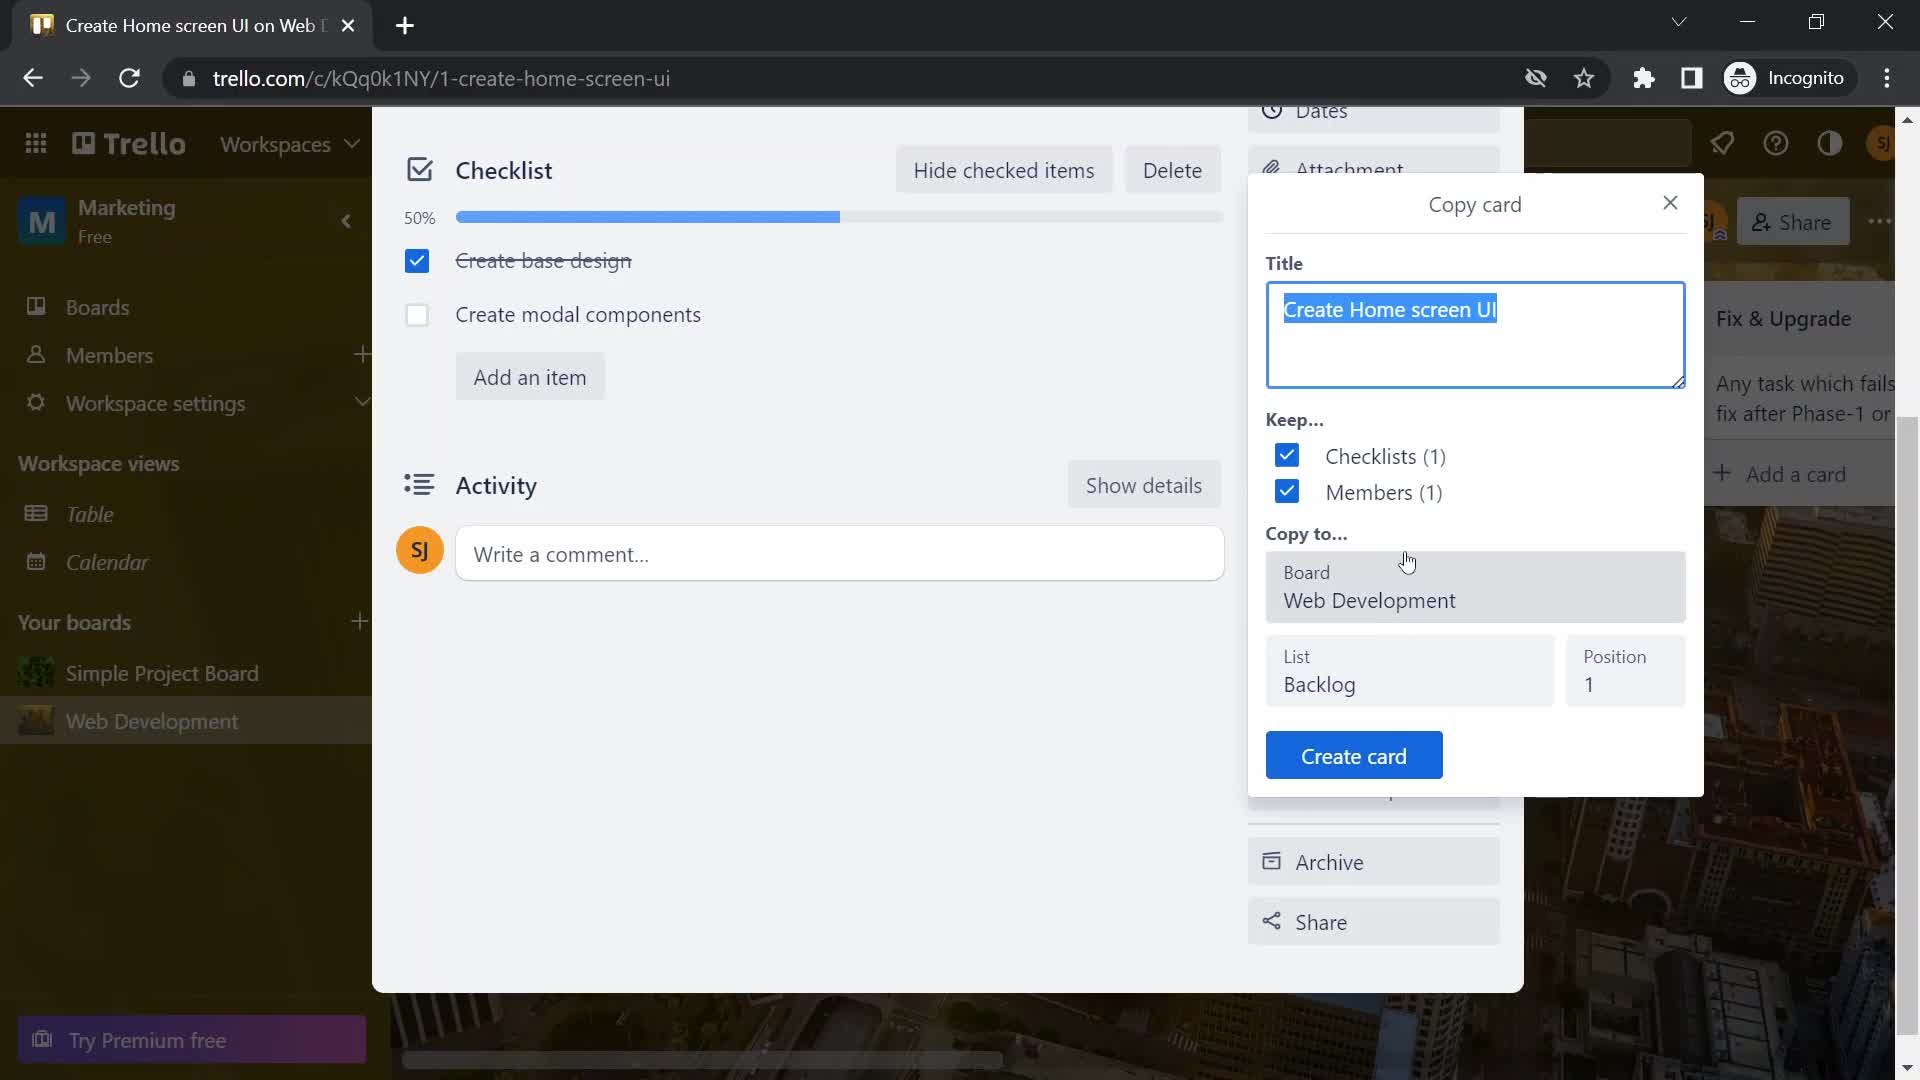The width and height of the screenshot is (1920, 1080).
Task: Collapse the Marketing sidebar with the chevron
Action: [346, 221]
